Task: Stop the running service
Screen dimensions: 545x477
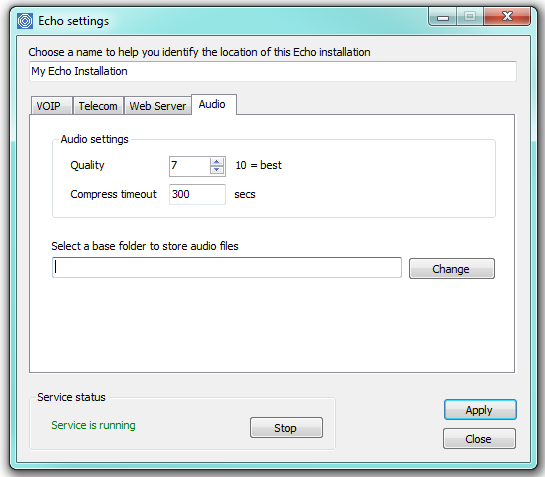Action: 286,428
